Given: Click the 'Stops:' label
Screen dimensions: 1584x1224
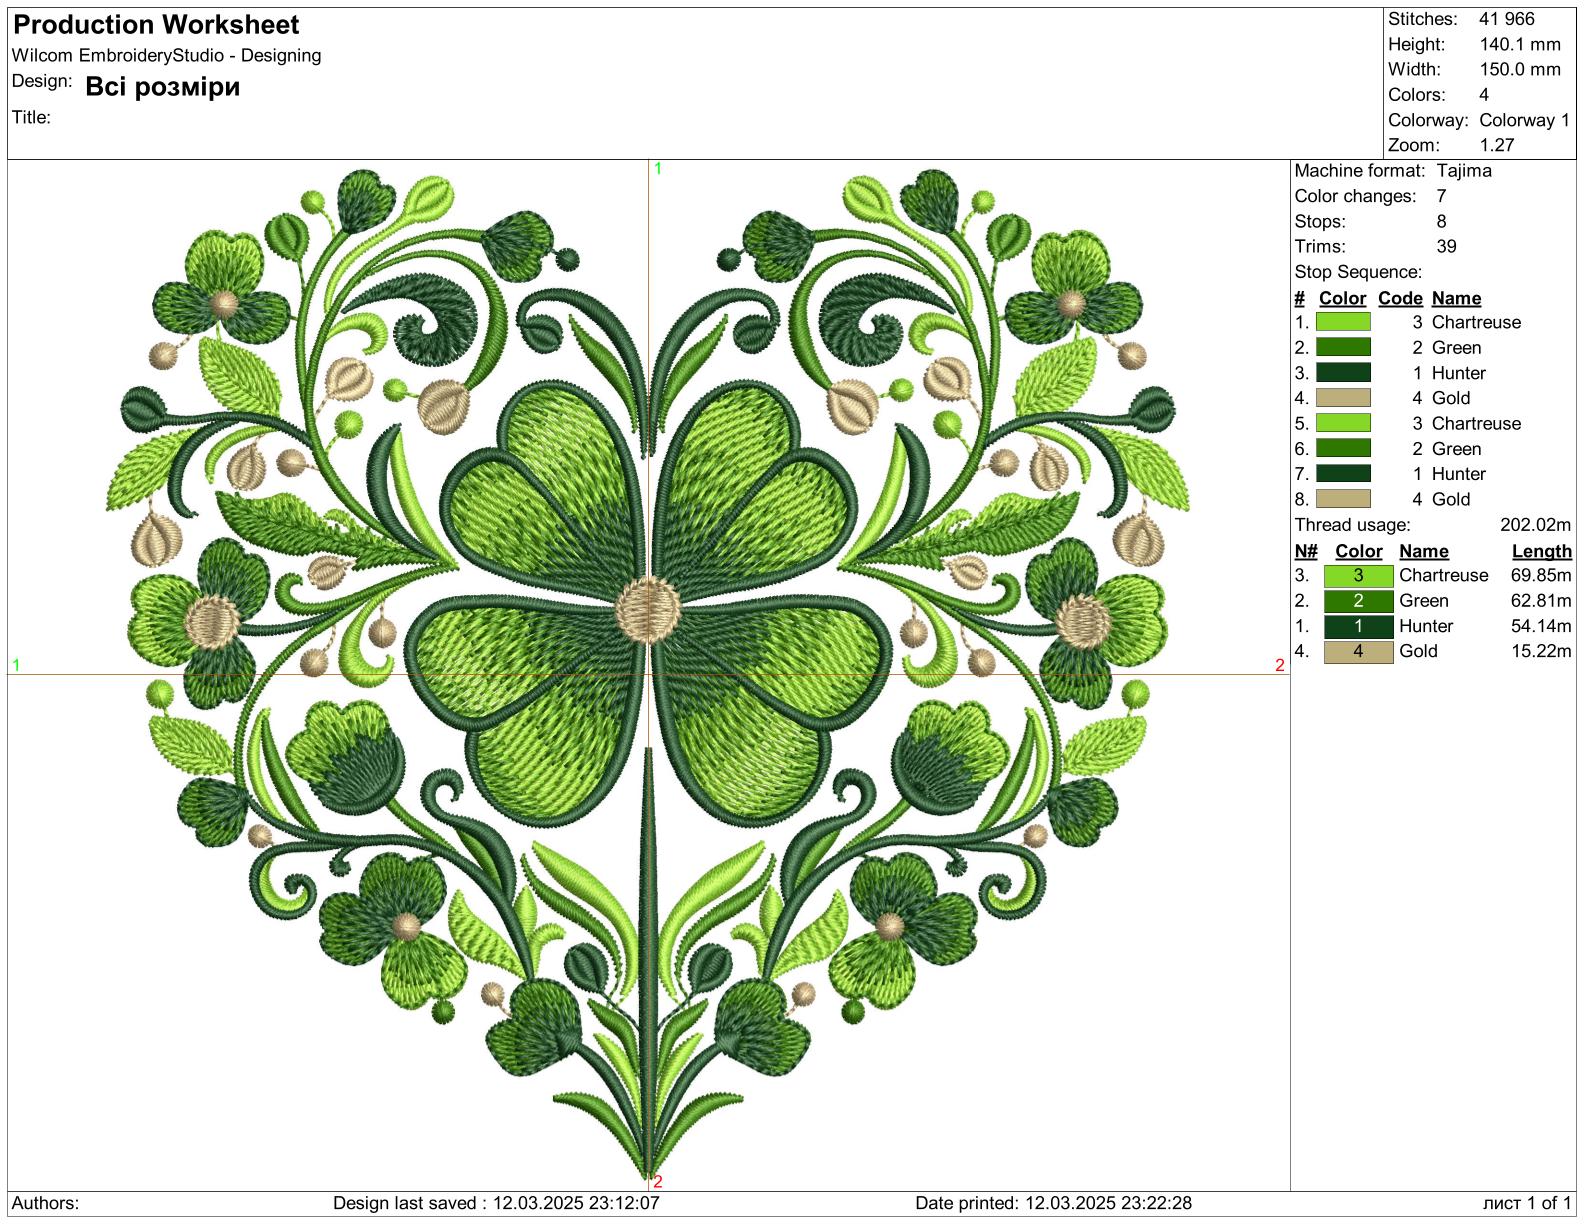Looking at the screenshot, I should [1320, 221].
